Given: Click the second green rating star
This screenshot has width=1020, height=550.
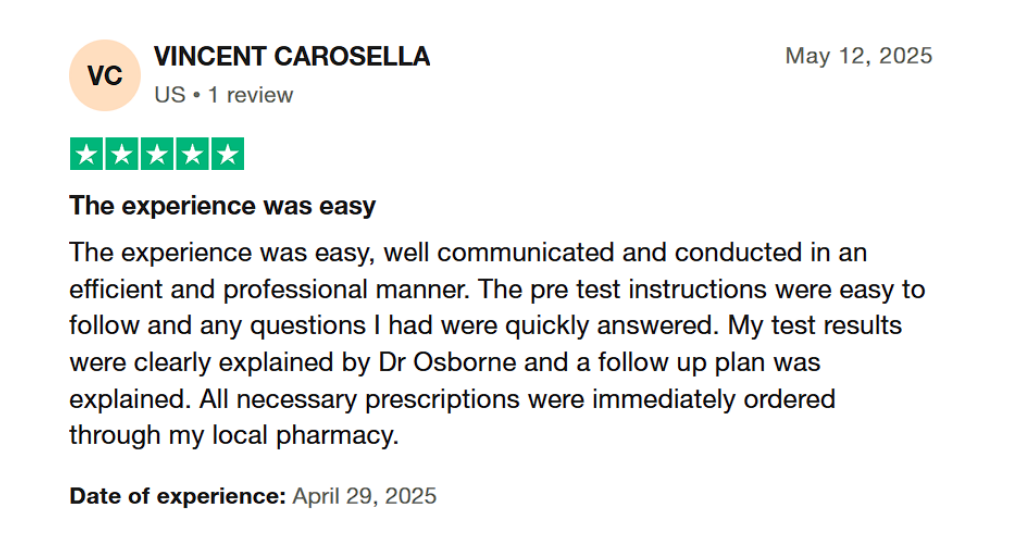Looking at the screenshot, I should point(122,154).
